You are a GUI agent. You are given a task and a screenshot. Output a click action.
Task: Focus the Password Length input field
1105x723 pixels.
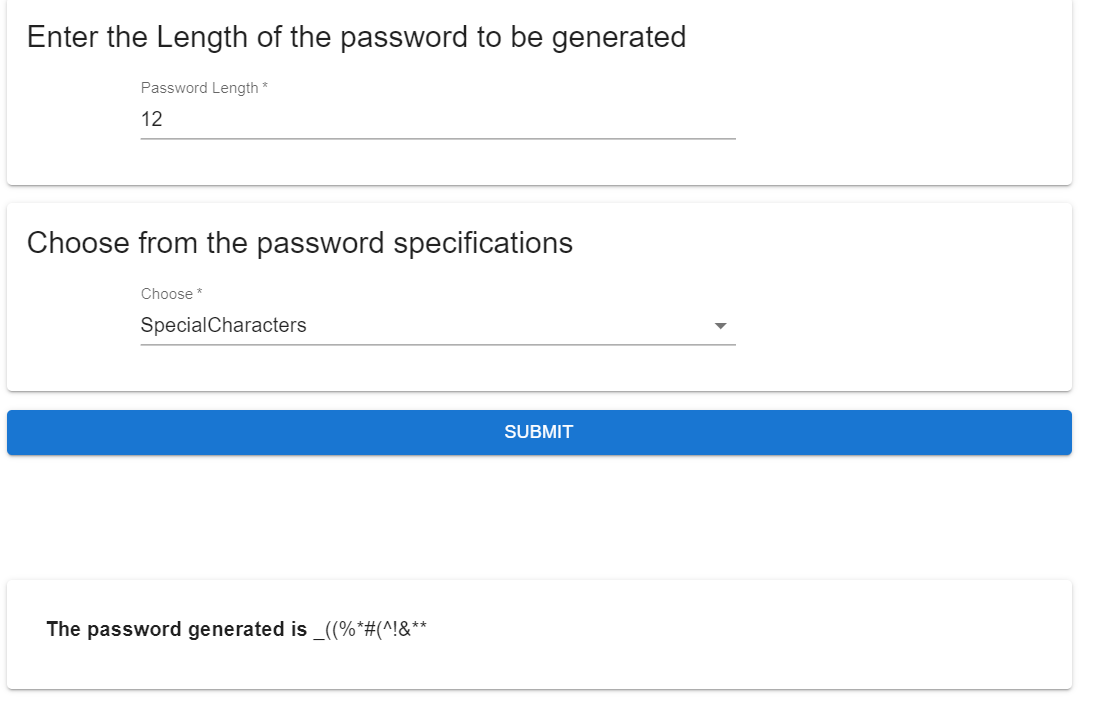pyautogui.click(x=437, y=119)
